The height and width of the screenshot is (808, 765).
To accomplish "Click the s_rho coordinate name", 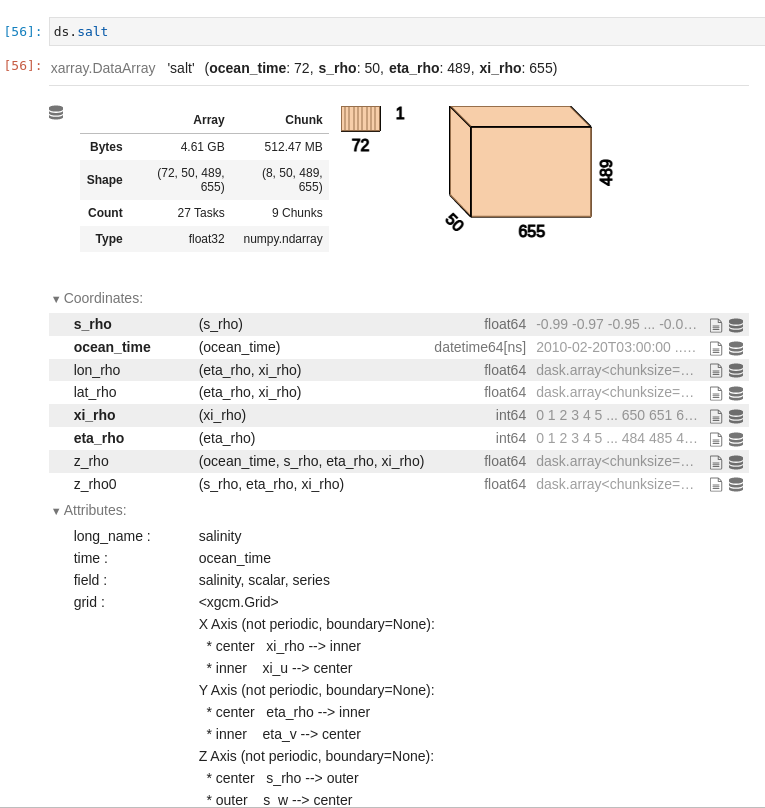I will click(93, 324).
